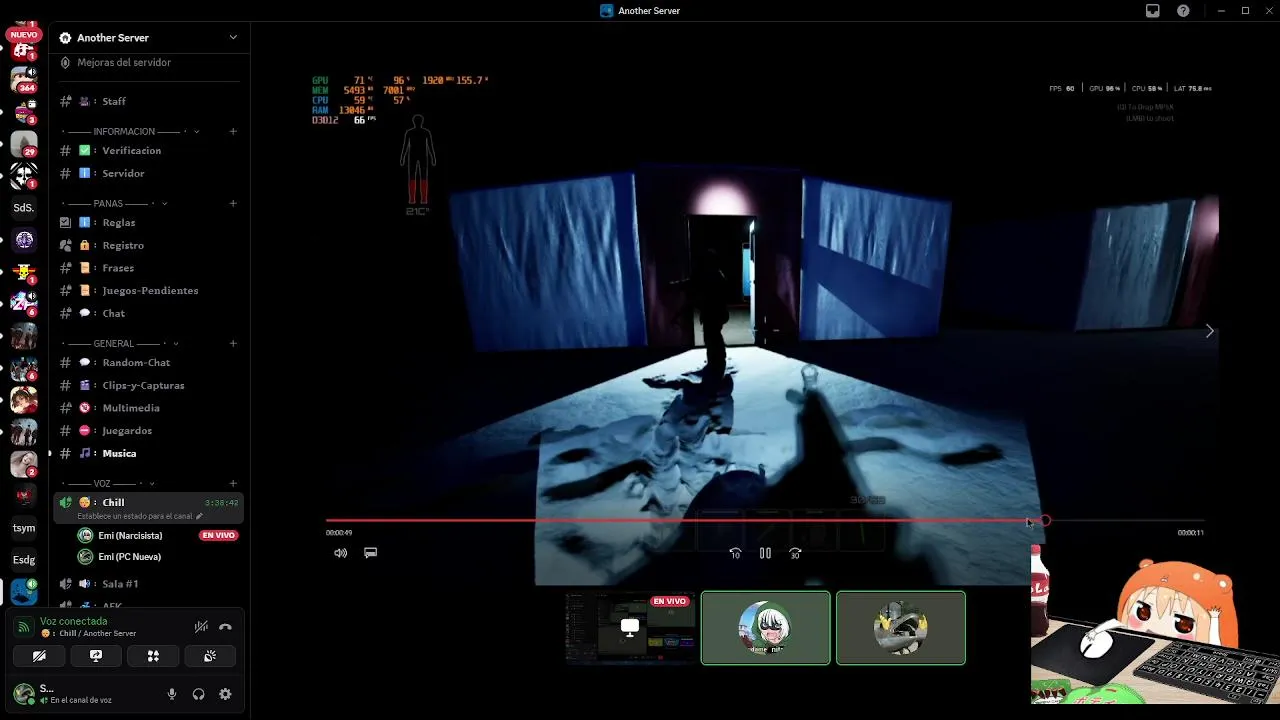Collapse the PANAS category
Screen dimensions: 1280x720
[114, 203]
